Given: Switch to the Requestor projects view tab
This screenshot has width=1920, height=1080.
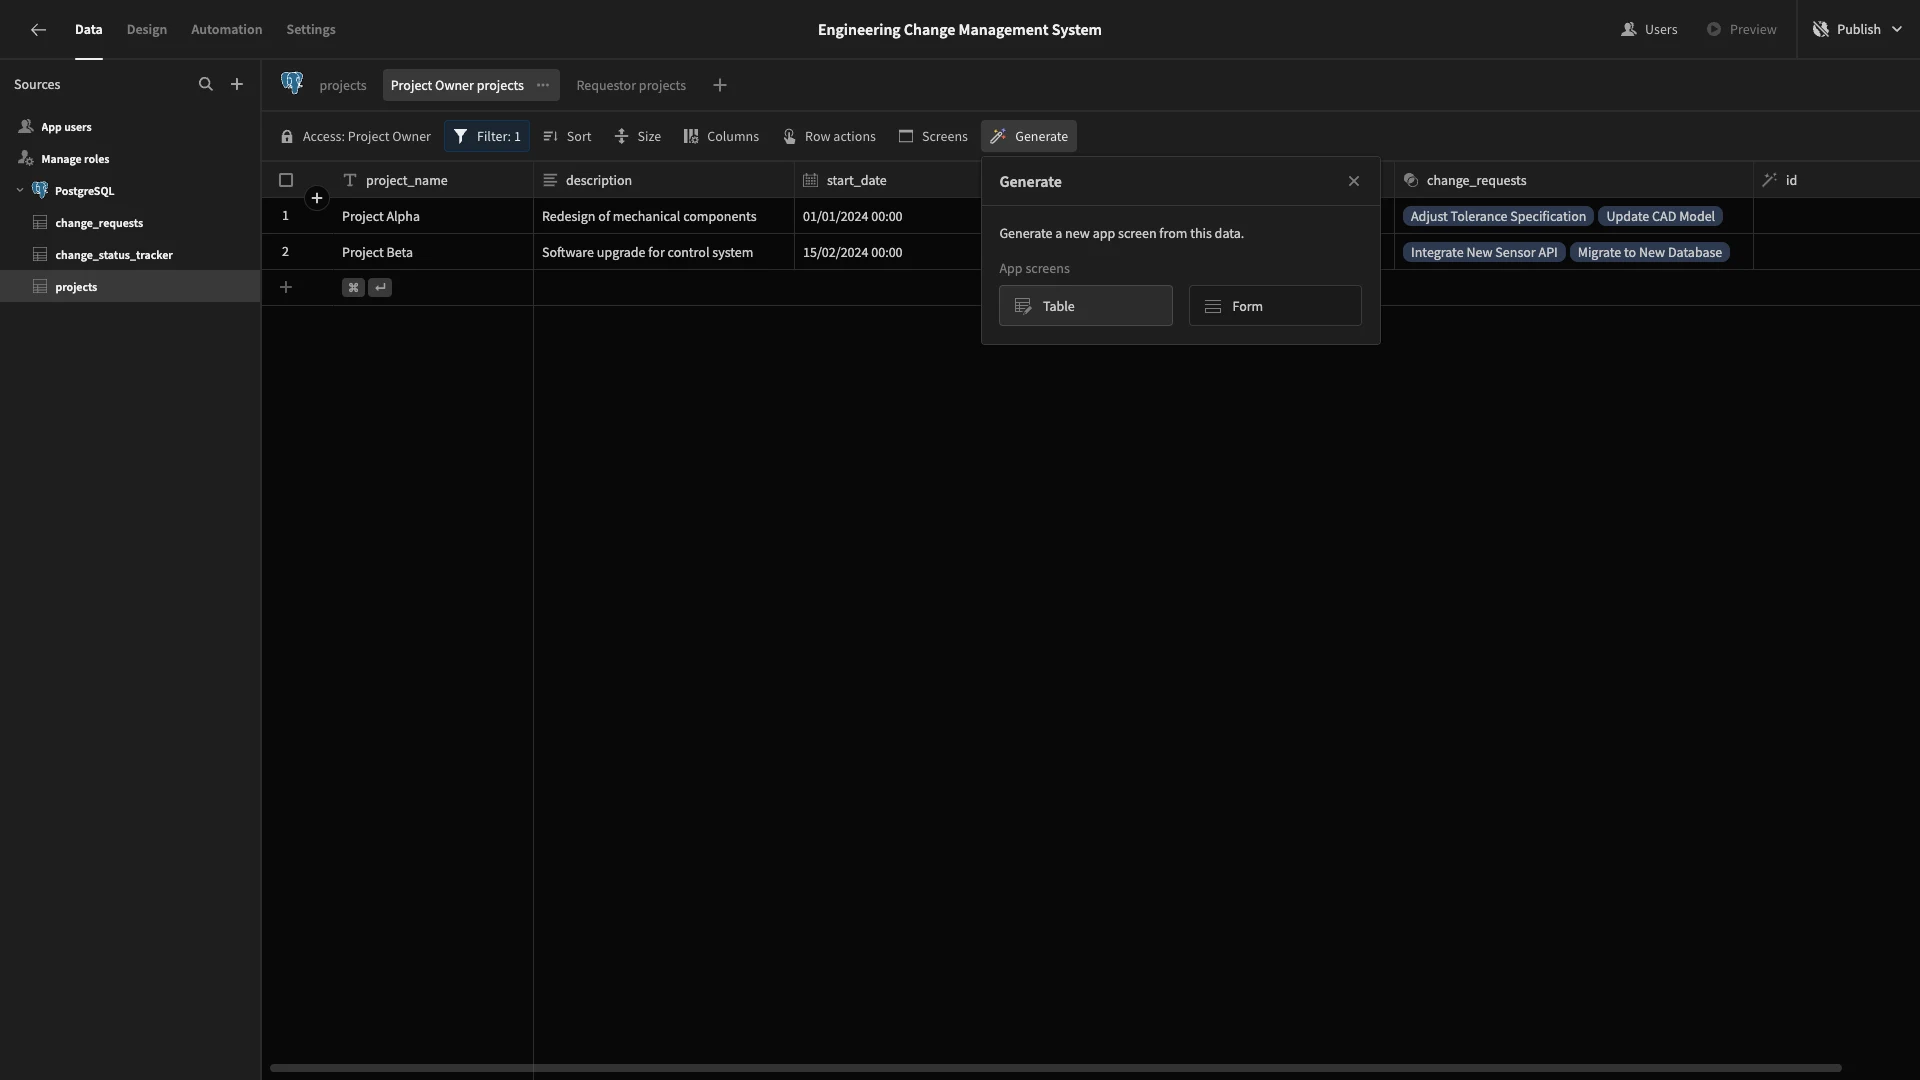Looking at the screenshot, I should pos(631,85).
